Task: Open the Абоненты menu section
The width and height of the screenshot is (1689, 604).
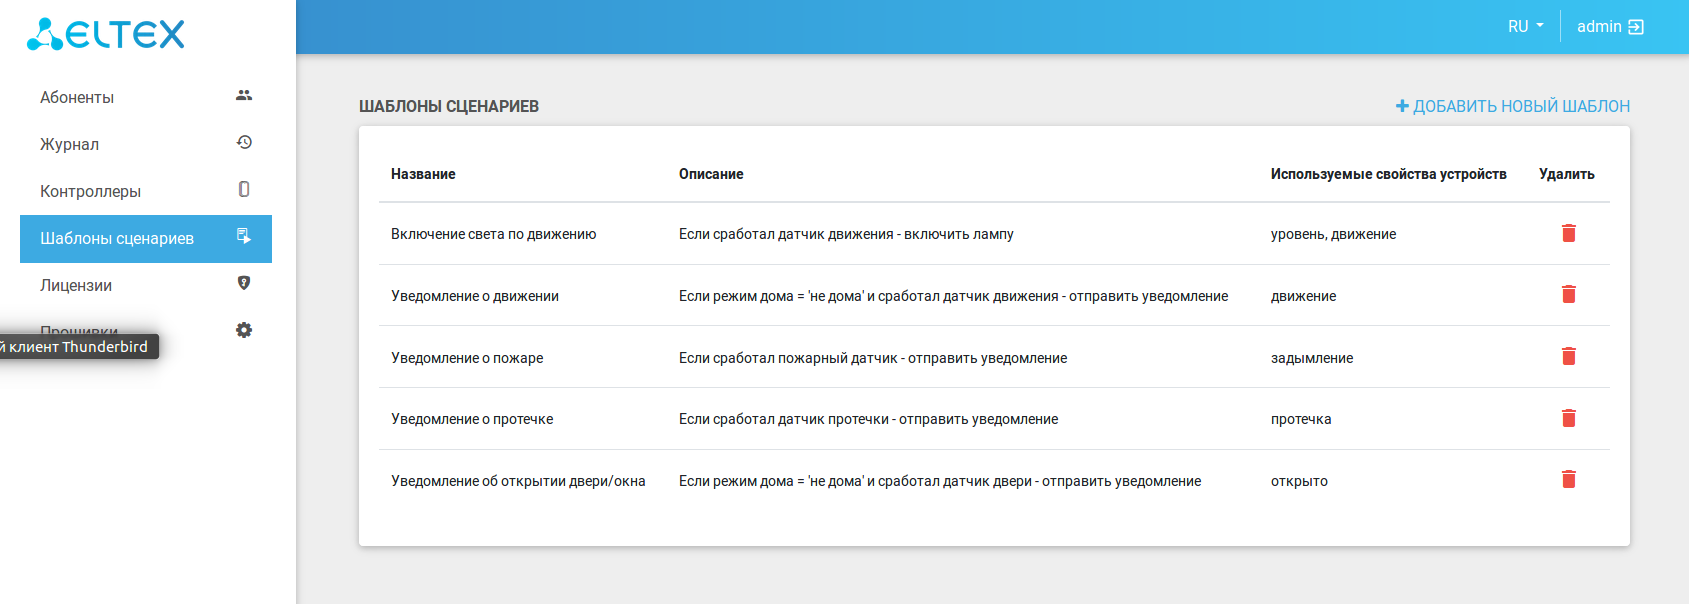Action: point(77,97)
